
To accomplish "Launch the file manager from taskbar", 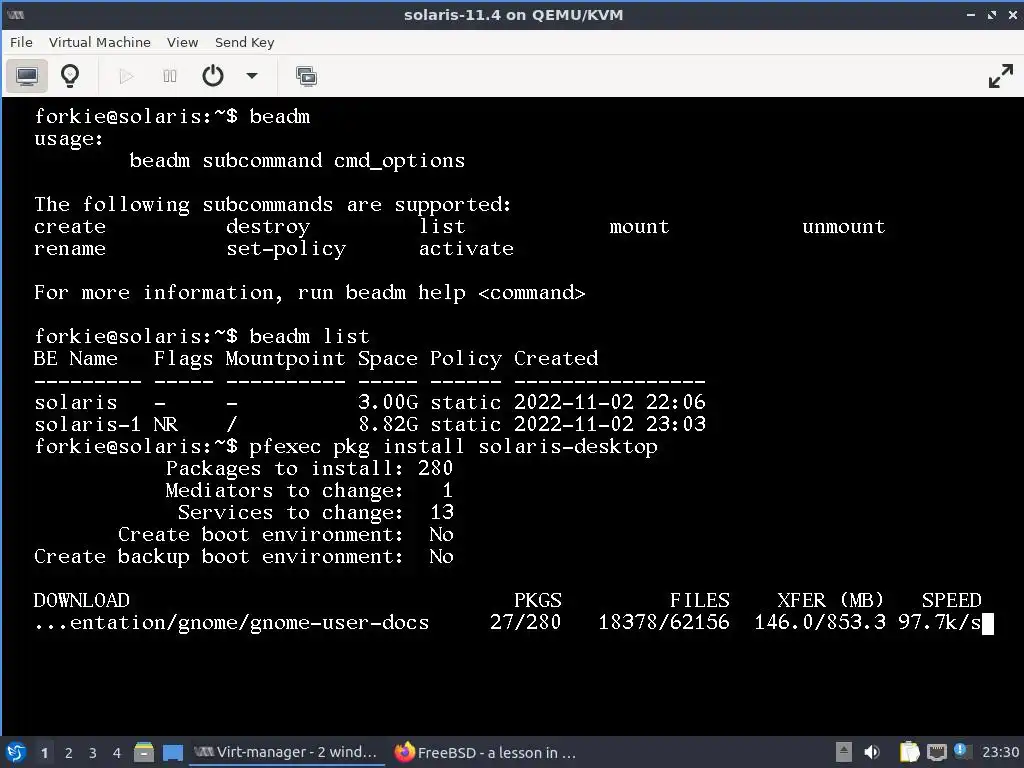I will 144,752.
